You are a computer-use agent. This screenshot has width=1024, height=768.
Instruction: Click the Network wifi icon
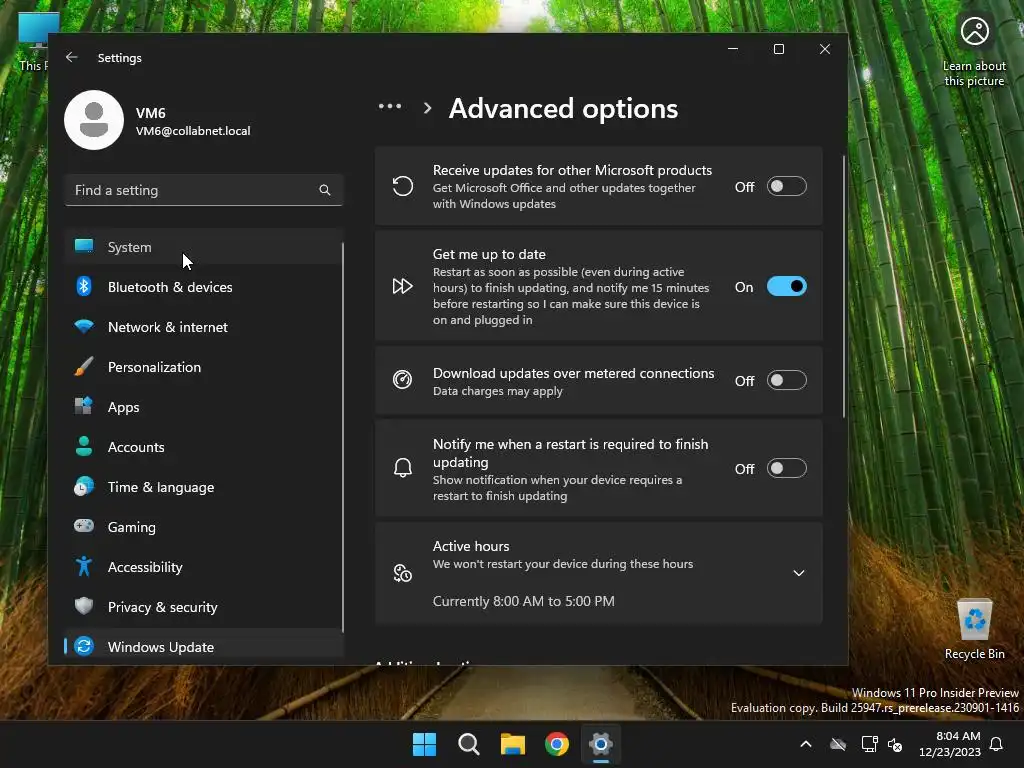pos(84,326)
